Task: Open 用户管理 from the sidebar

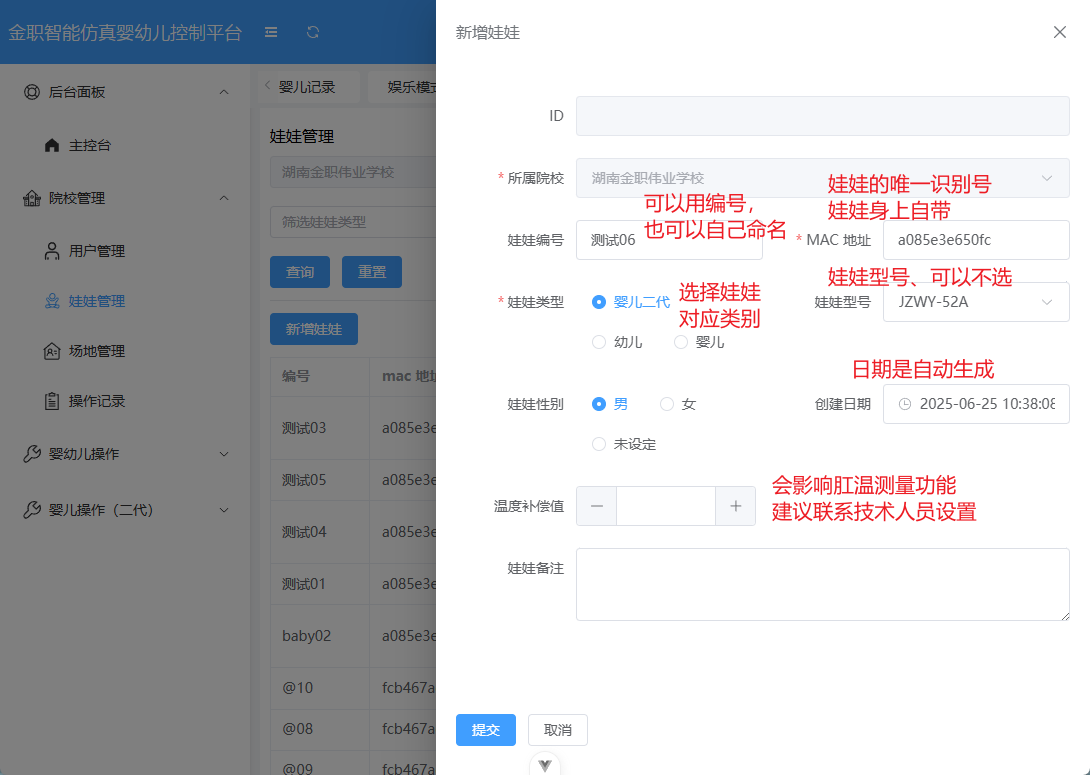Action: (x=97, y=251)
